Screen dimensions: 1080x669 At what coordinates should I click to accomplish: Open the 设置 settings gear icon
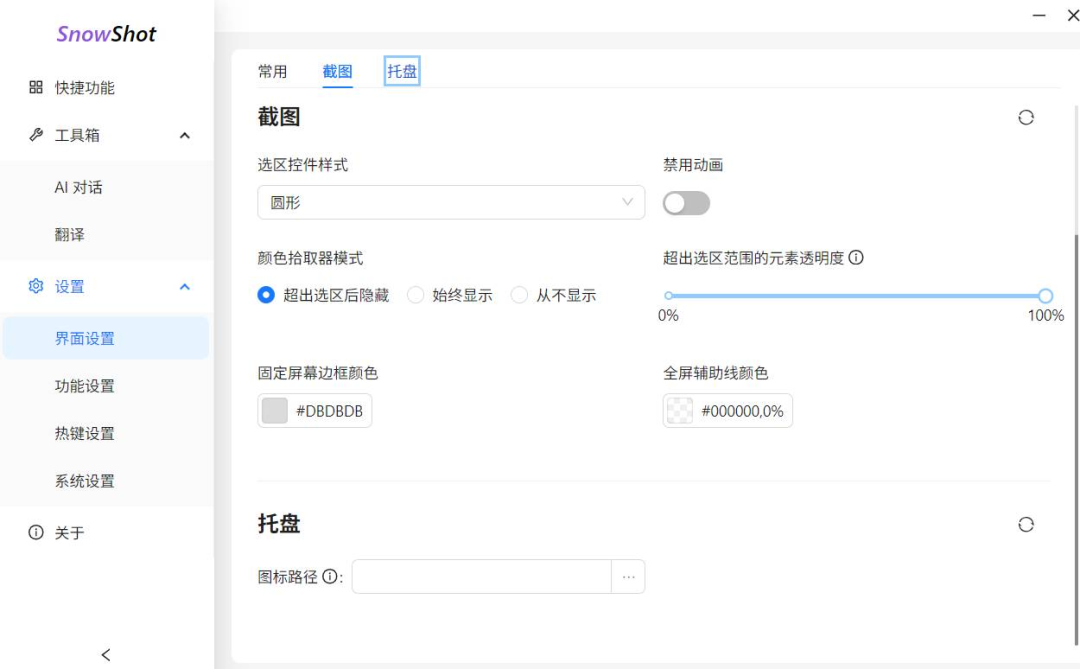click(x=35, y=286)
